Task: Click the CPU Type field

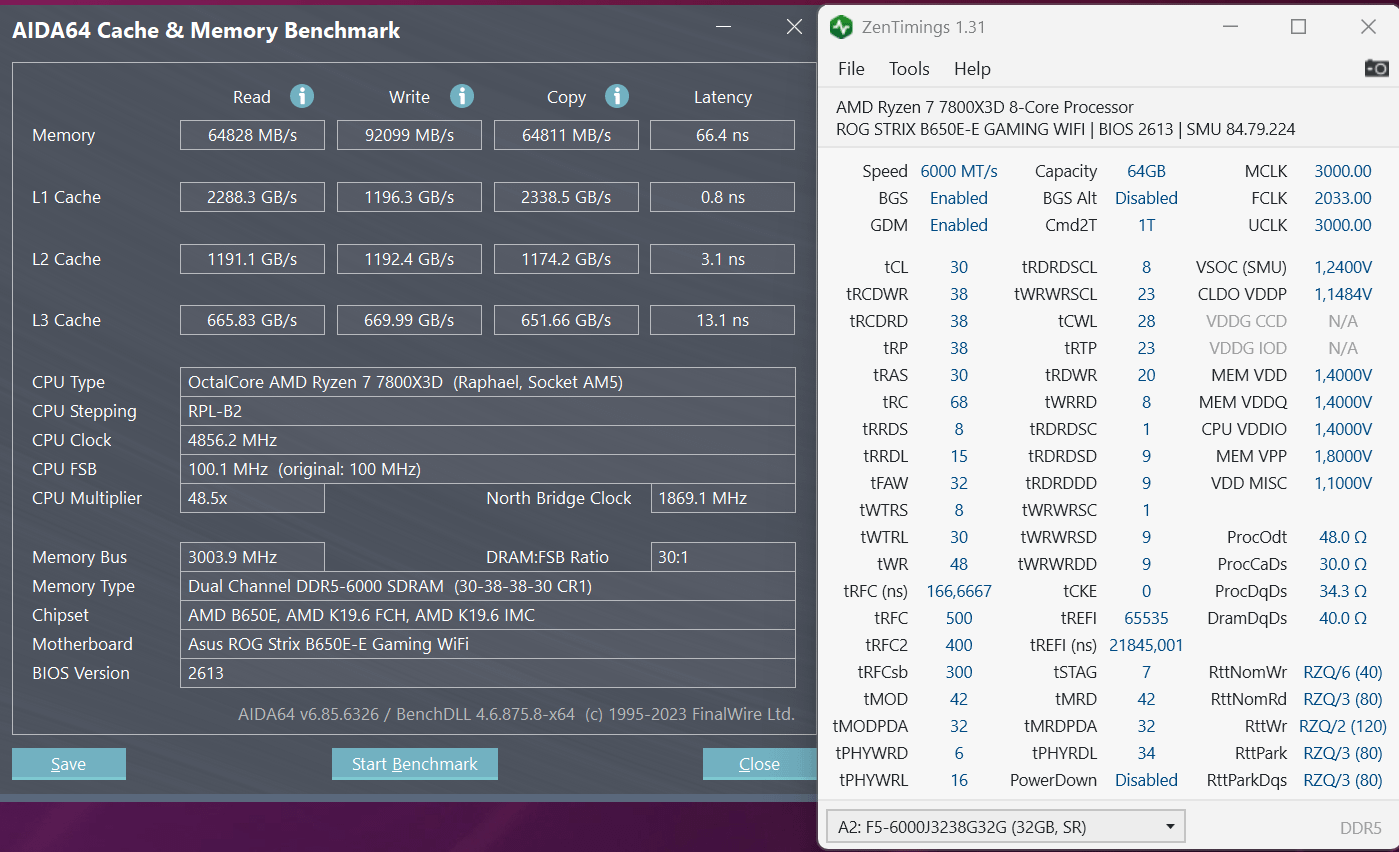Action: point(488,382)
